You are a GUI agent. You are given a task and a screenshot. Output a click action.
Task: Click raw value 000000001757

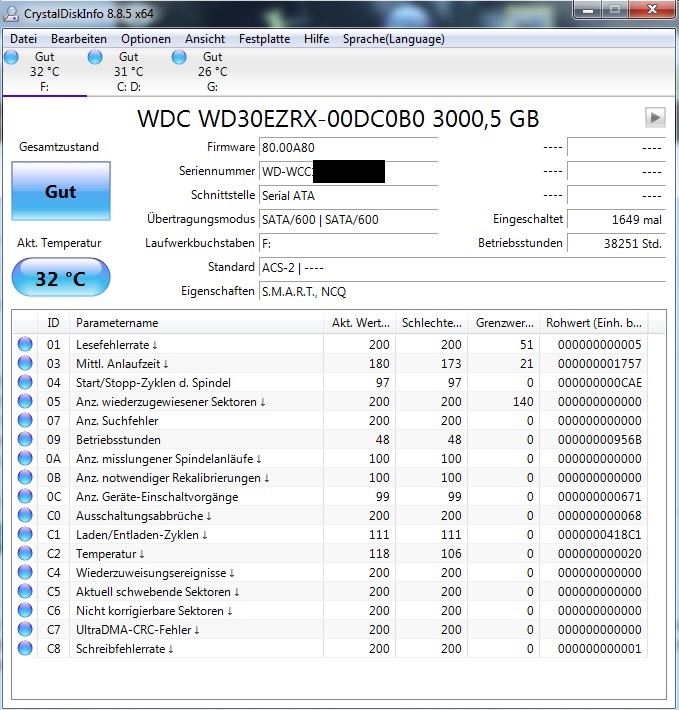point(599,364)
